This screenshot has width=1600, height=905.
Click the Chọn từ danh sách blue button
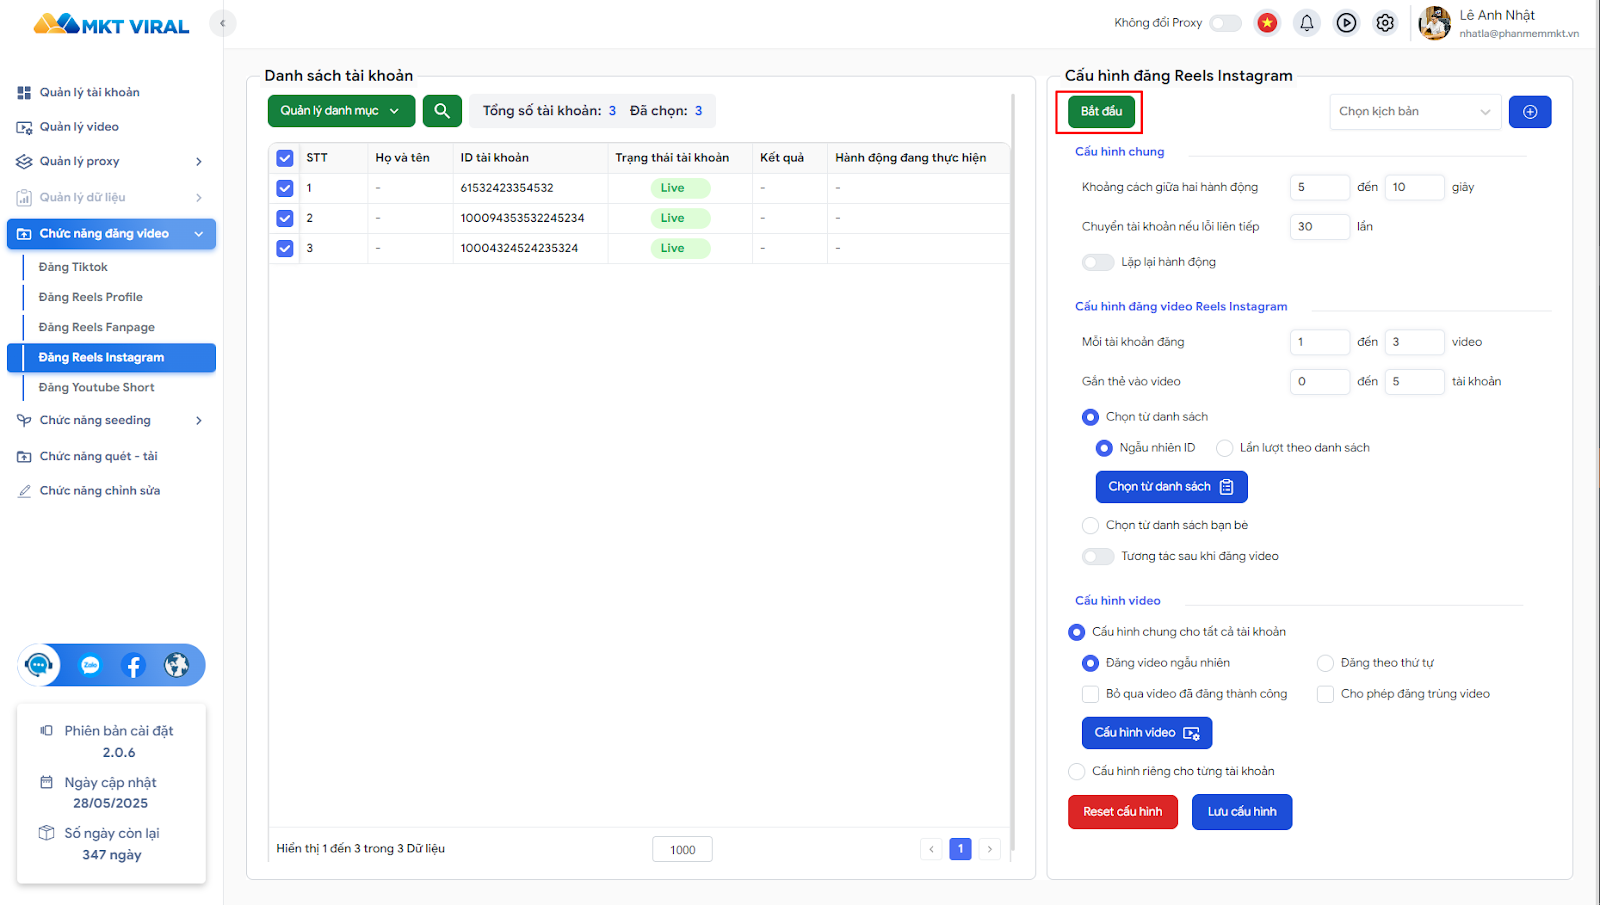point(1171,487)
